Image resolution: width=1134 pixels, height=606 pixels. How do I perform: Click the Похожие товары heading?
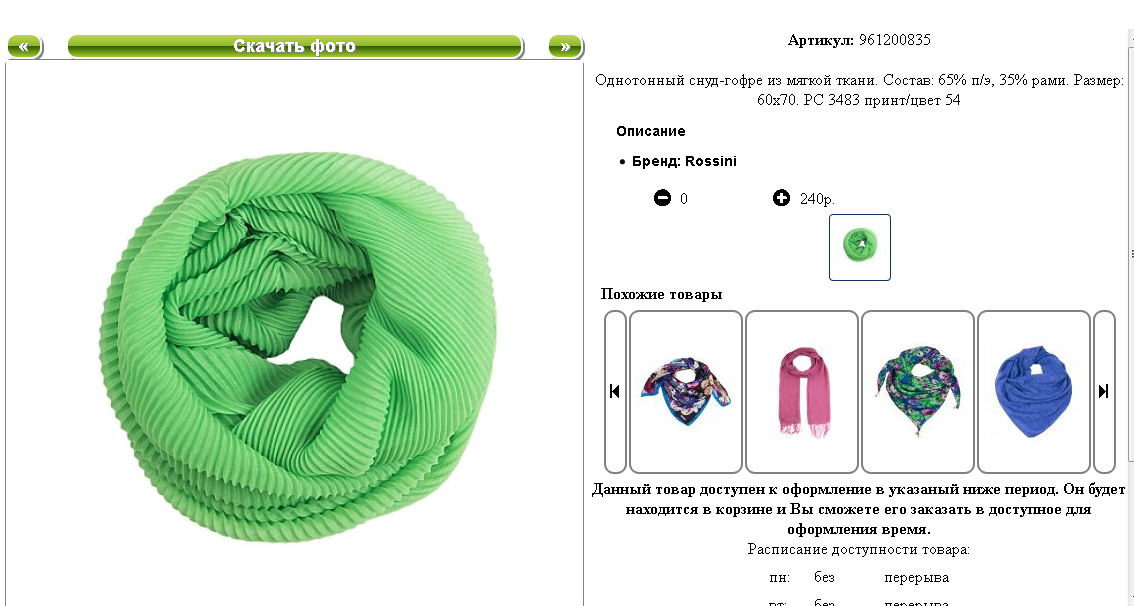pyautogui.click(x=661, y=294)
